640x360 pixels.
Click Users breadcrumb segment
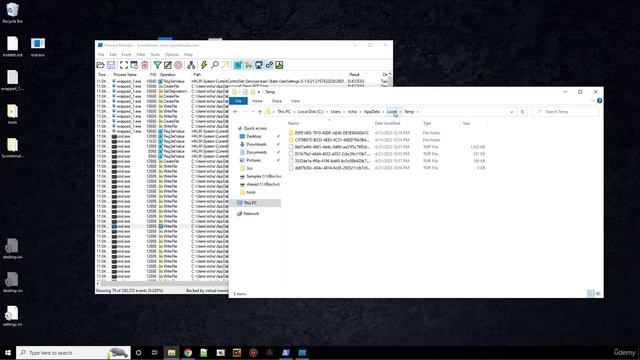(x=336, y=112)
